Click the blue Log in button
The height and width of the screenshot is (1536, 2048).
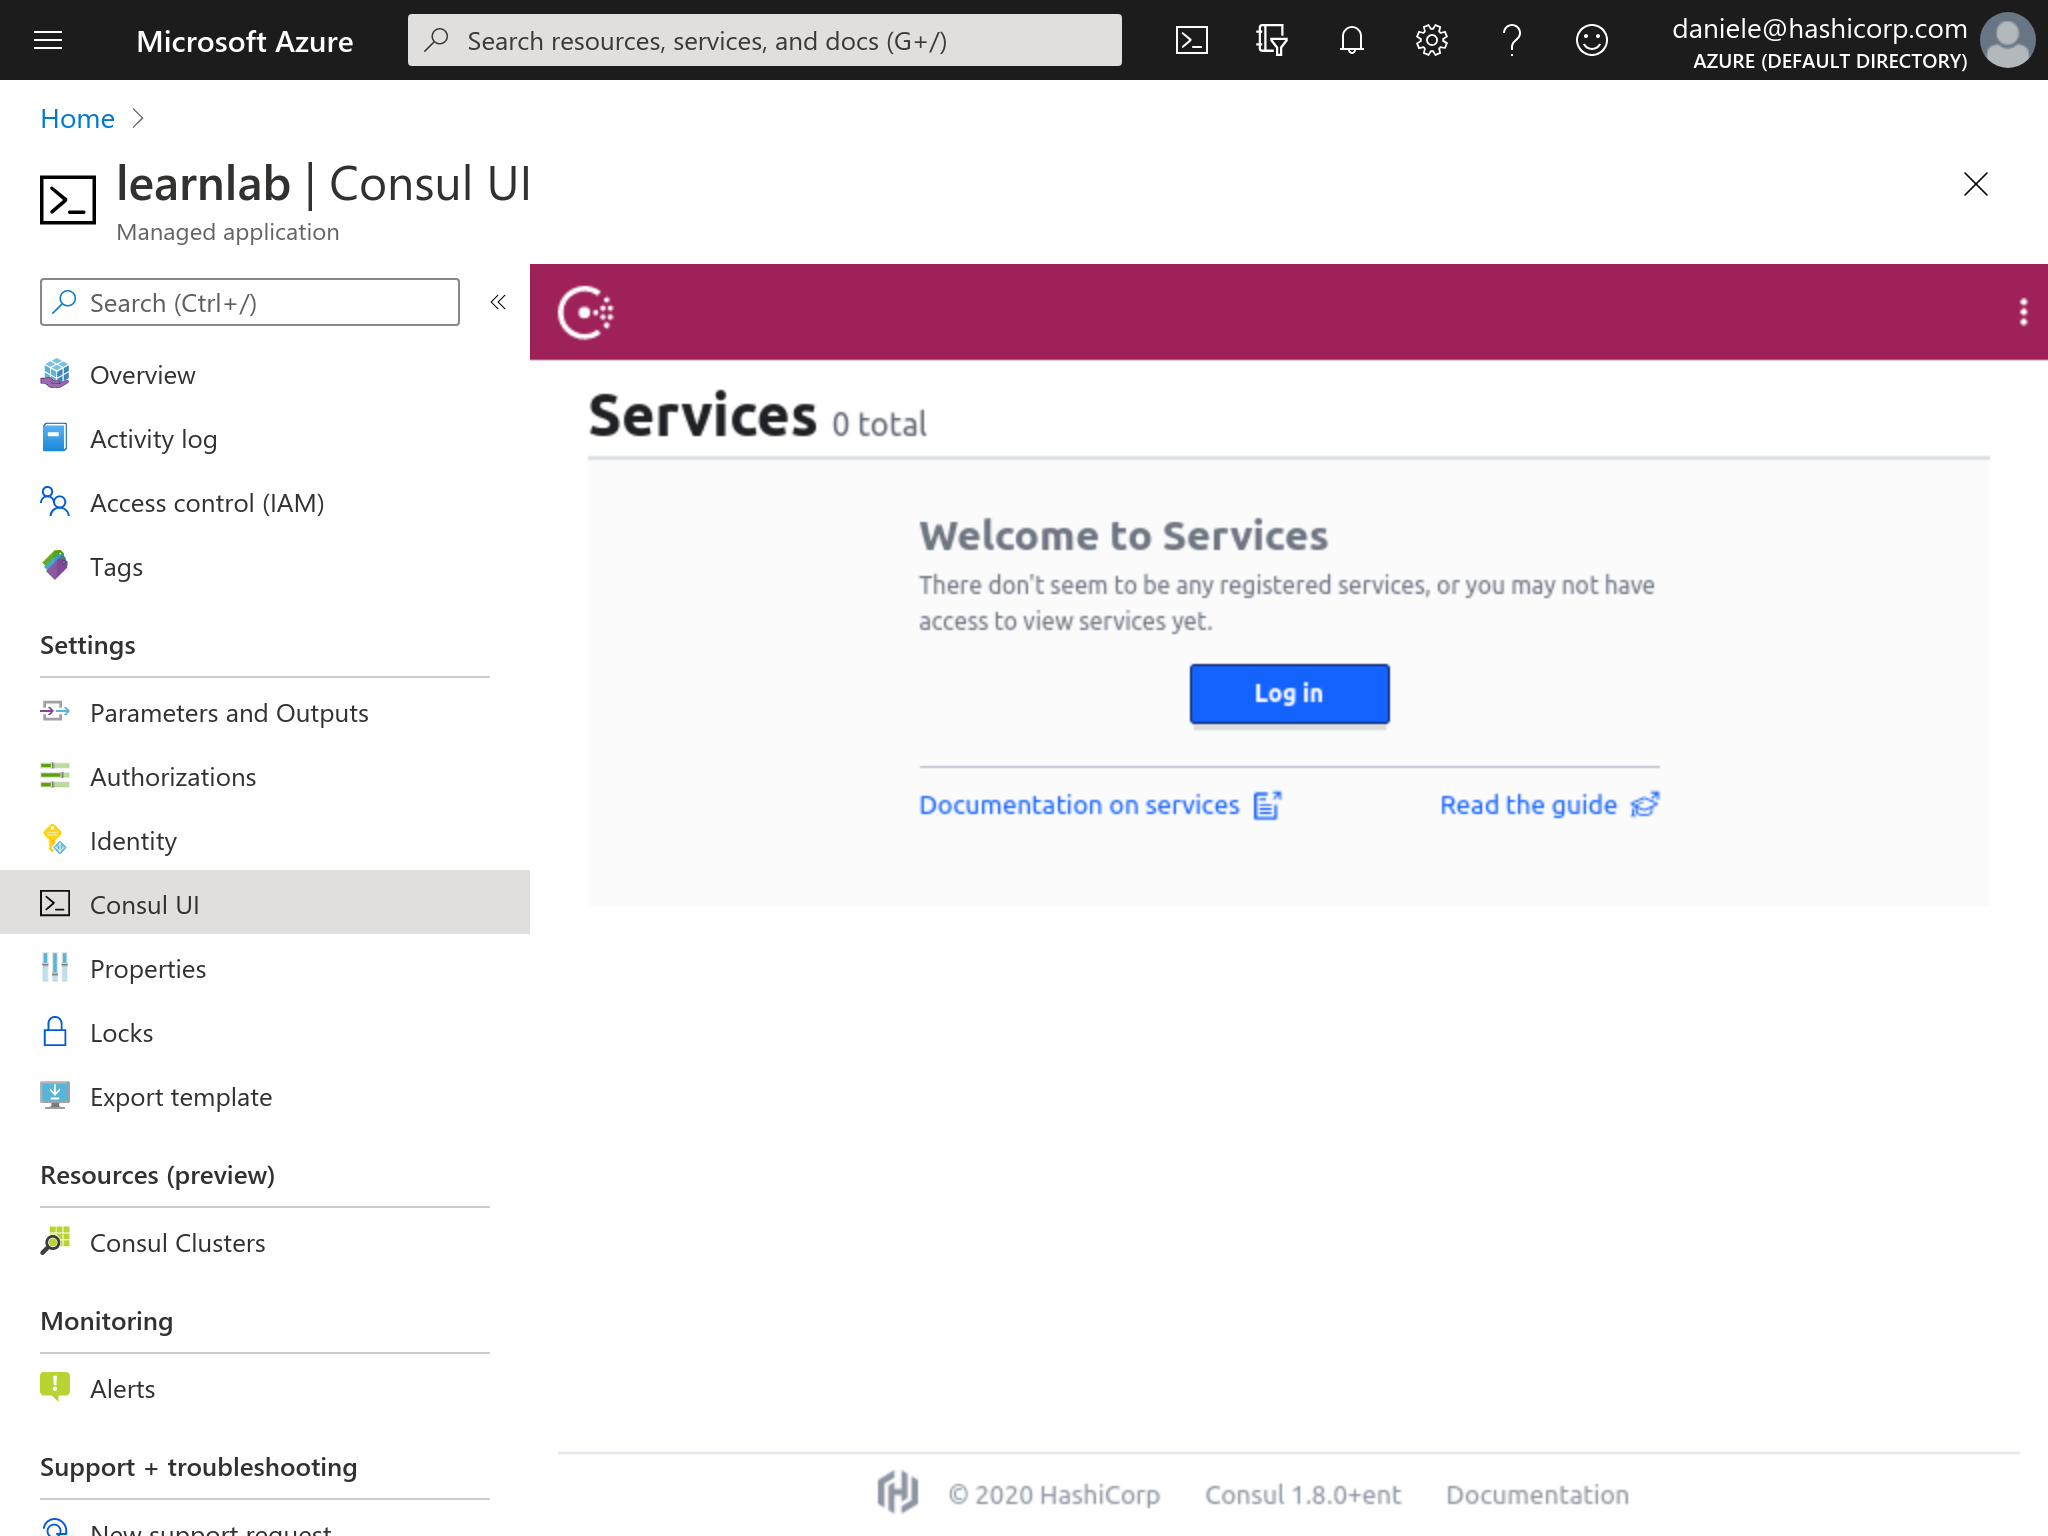point(1288,693)
